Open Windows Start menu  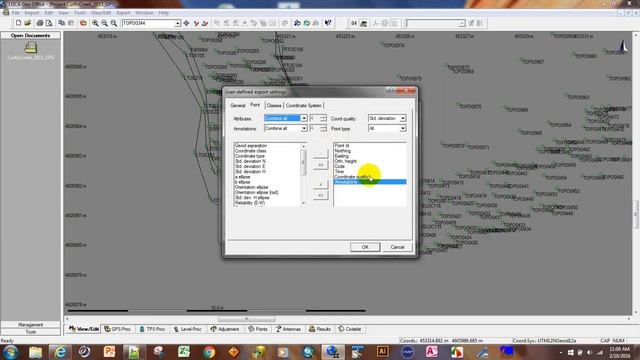10,352
